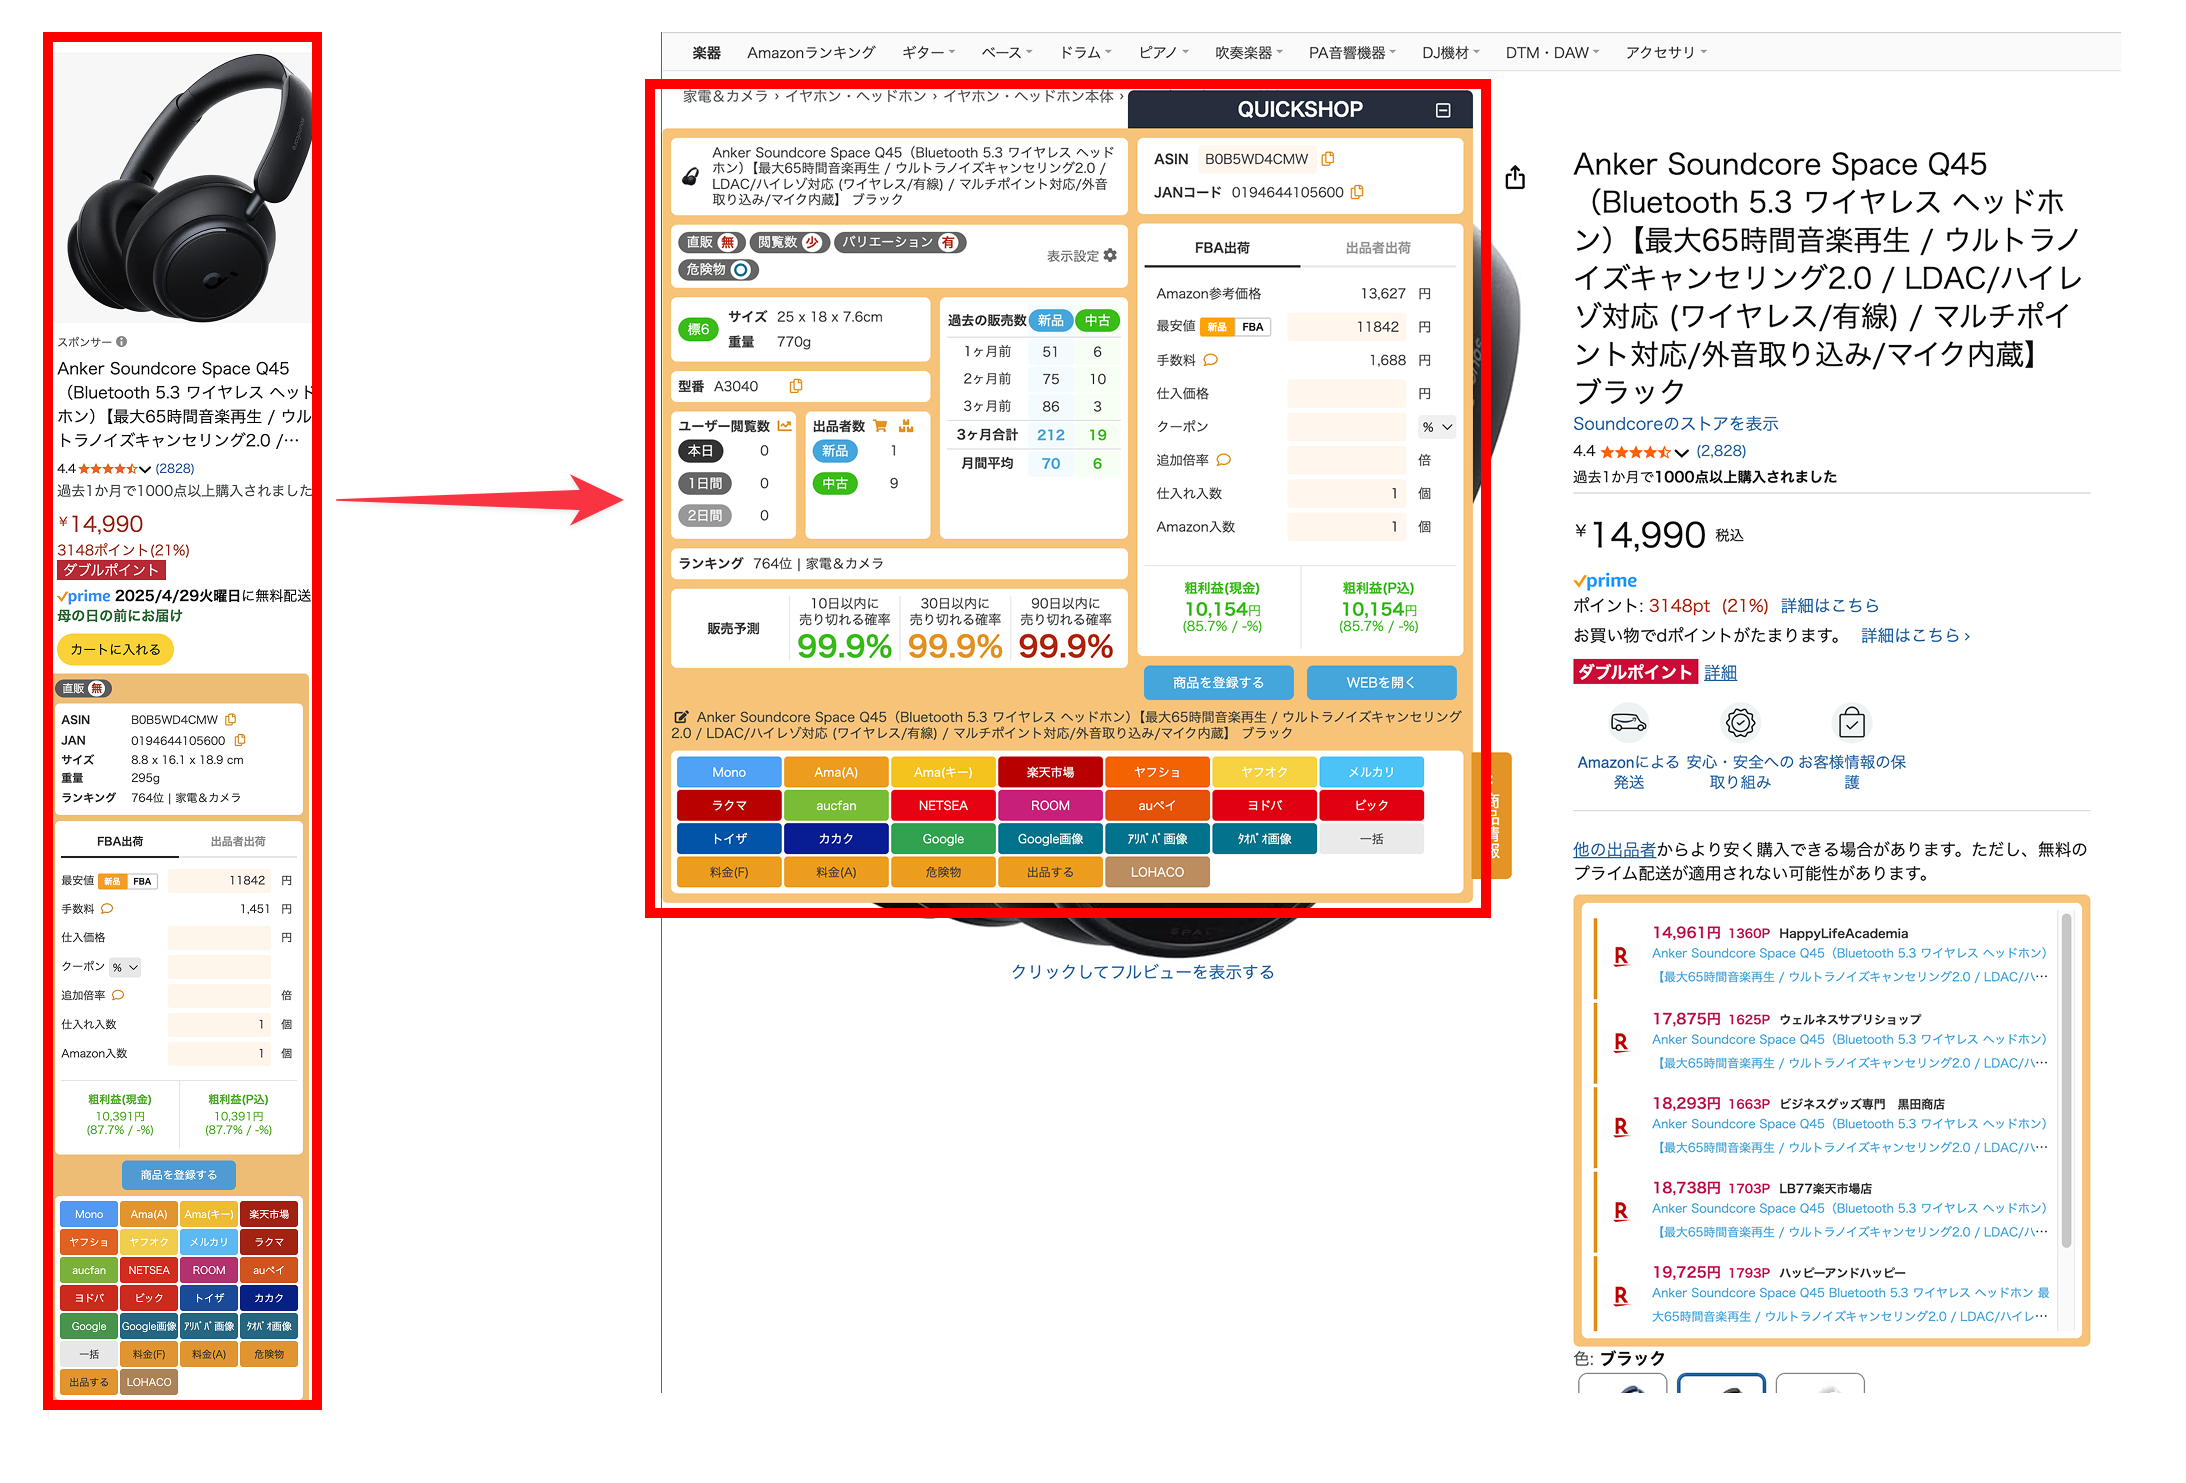2186x1483 pixels.
Task: Show 追加倍率 comment bubble in left card
Action: pyautogui.click(x=118, y=995)
